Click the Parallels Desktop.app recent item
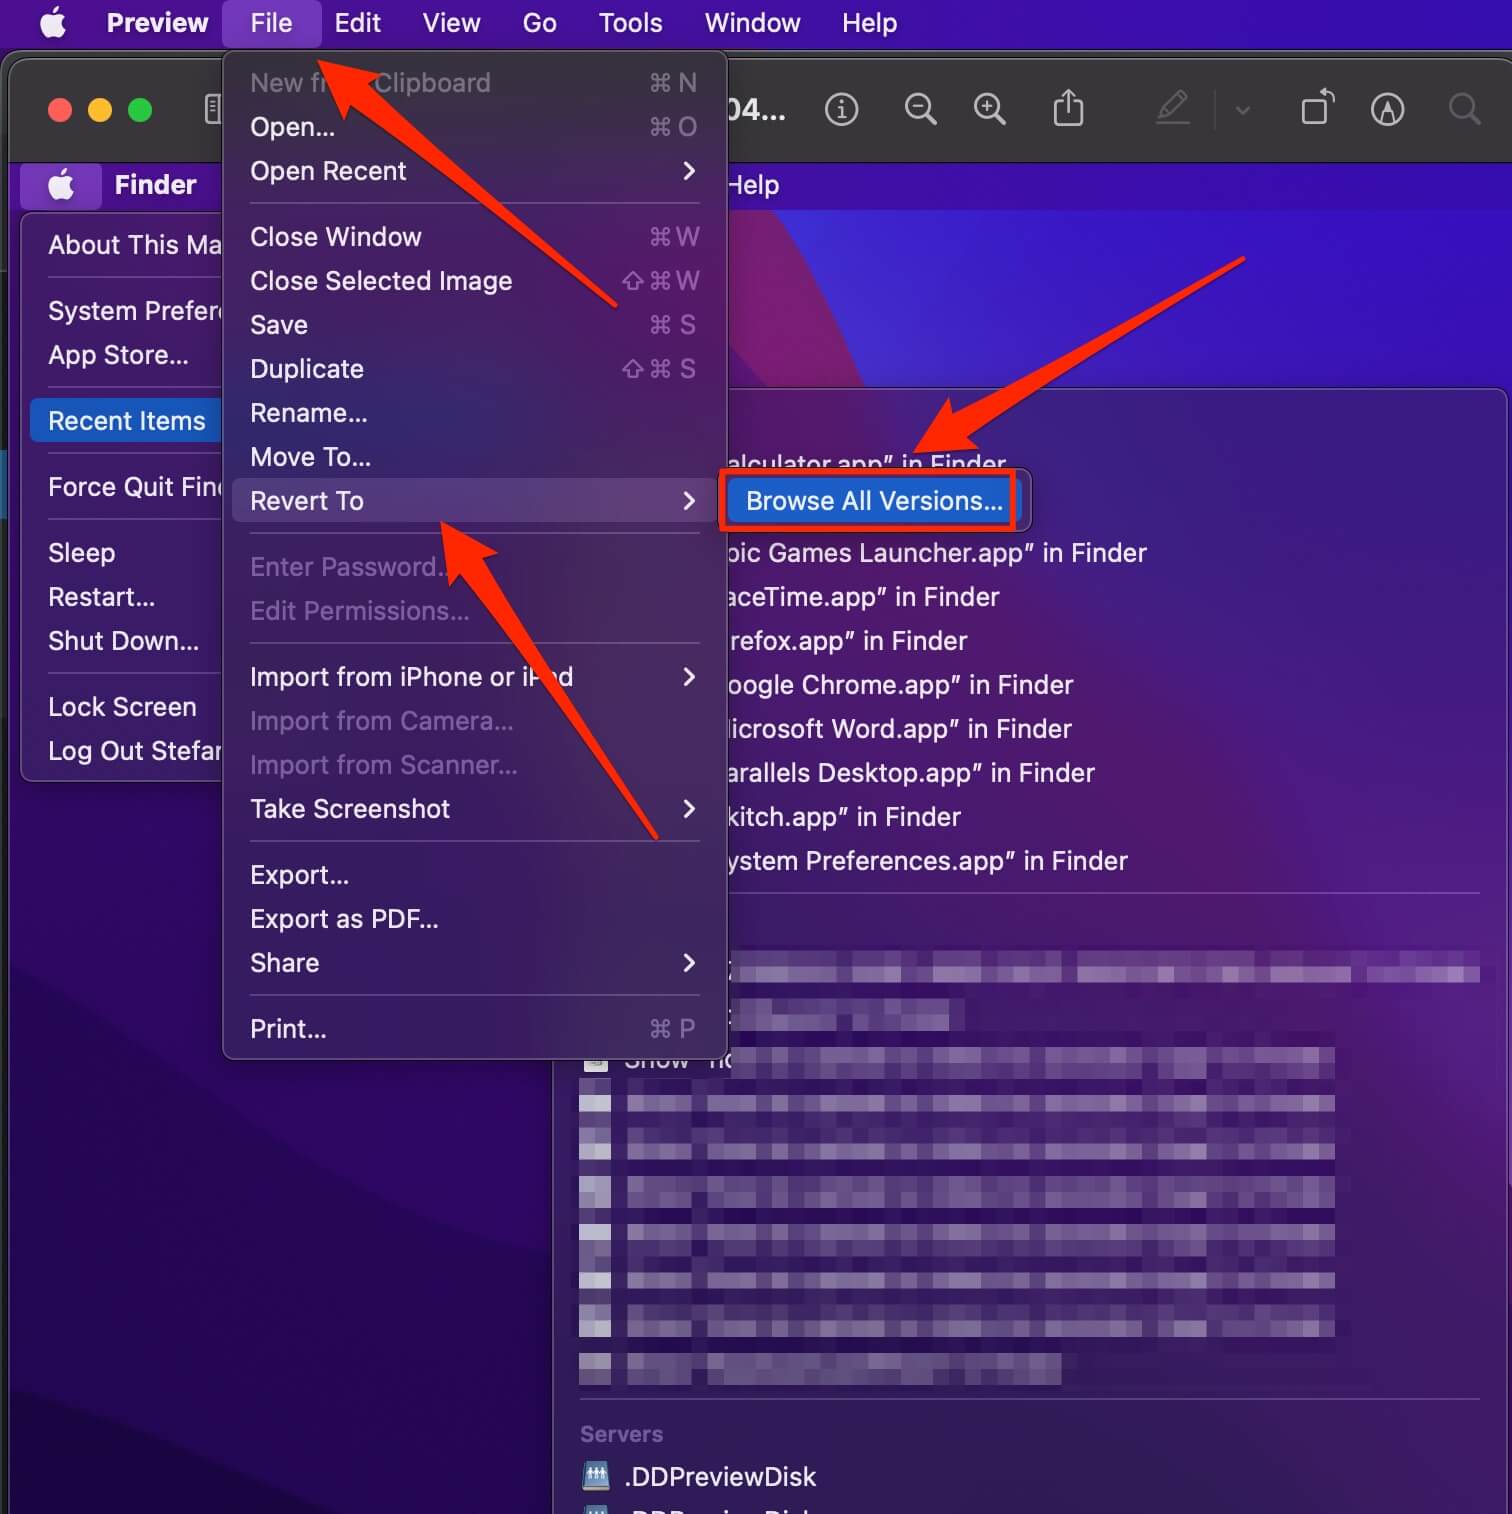Viewport: 1512px width, 1514px height. [910, 773]
